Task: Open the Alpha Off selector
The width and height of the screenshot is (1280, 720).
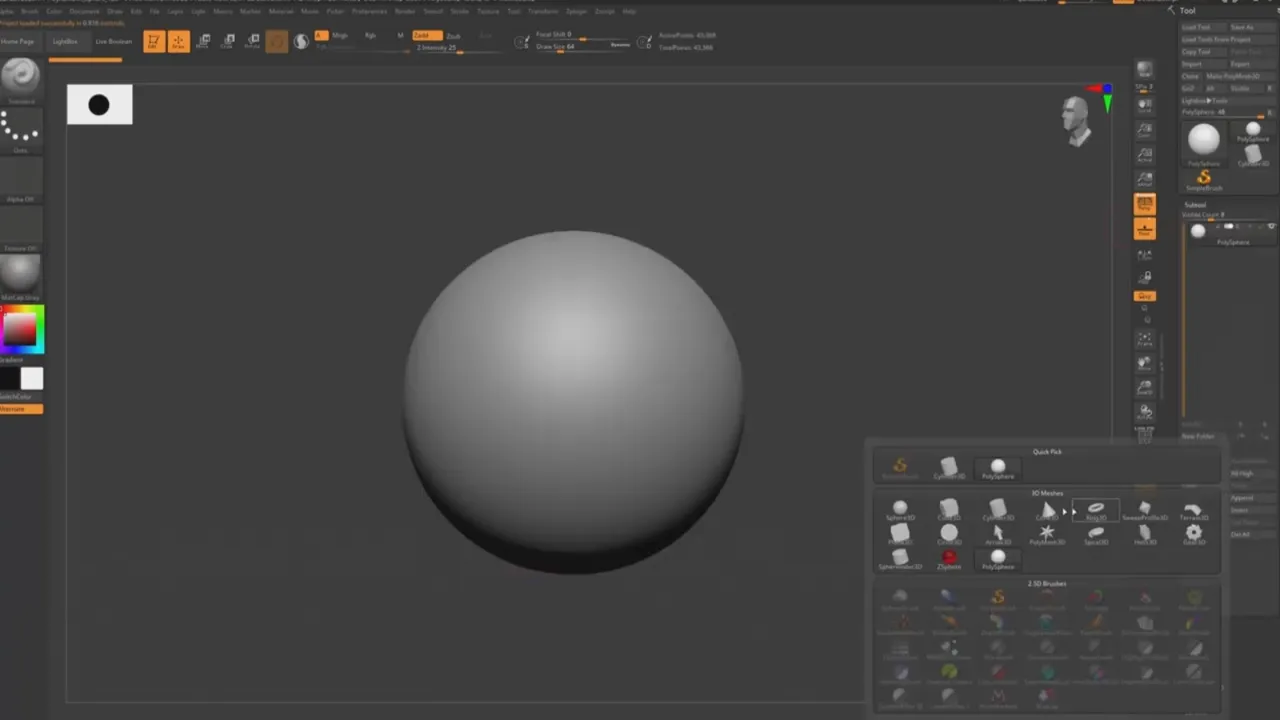Action: click(20, 179)
